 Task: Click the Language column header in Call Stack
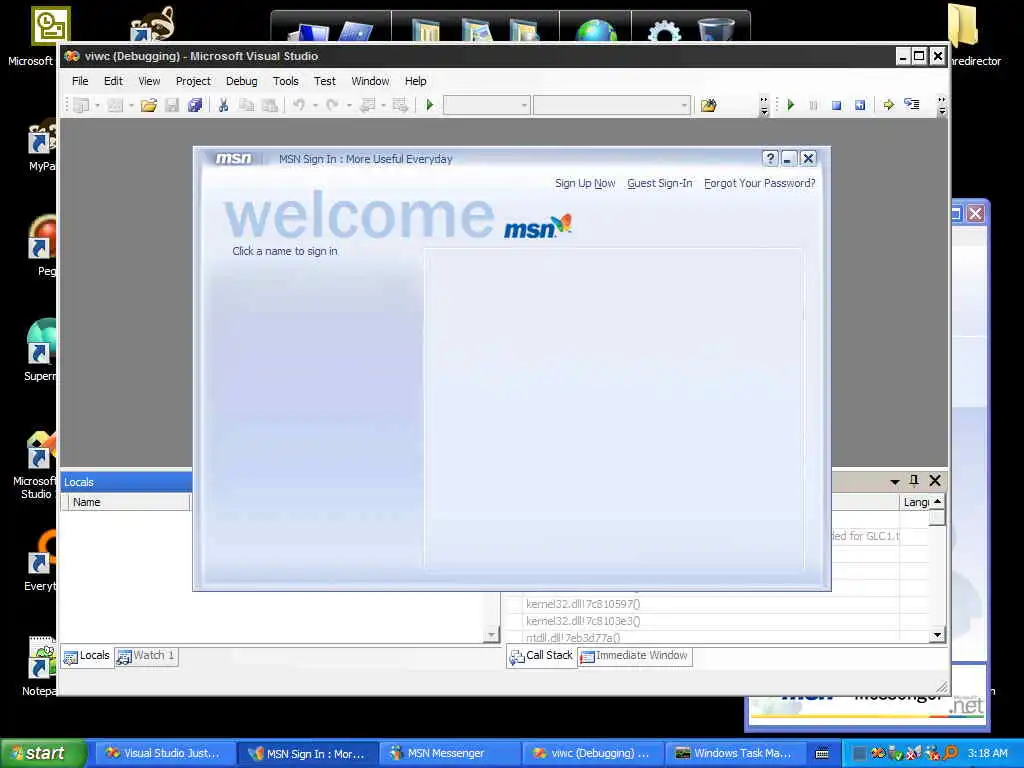[x=914, y=502]
